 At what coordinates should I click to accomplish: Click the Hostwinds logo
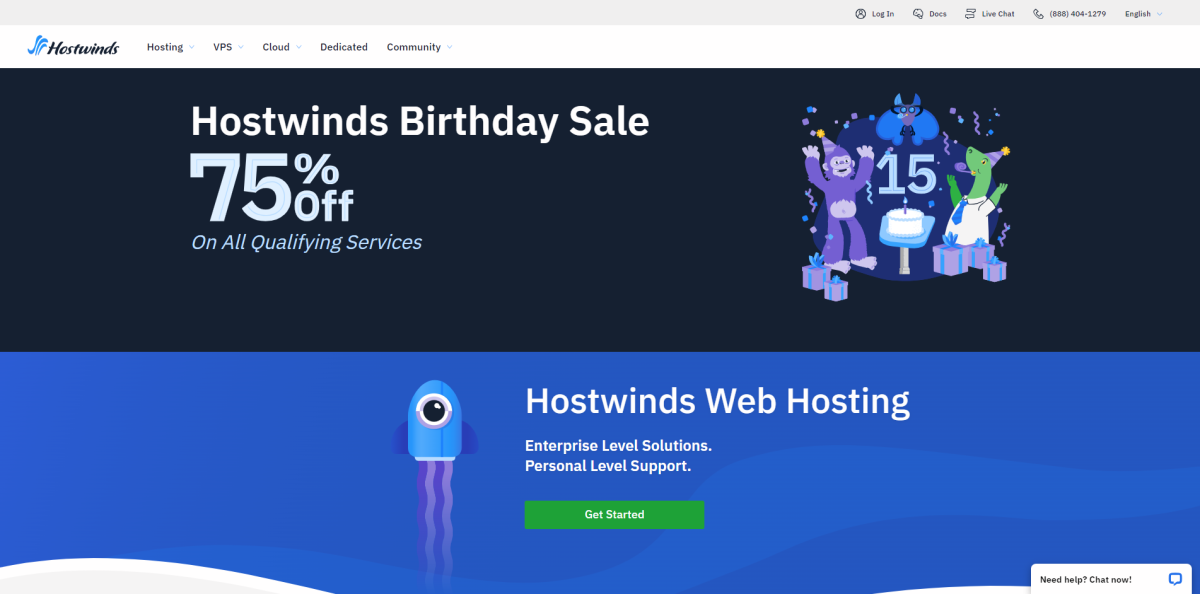[73, 46]
